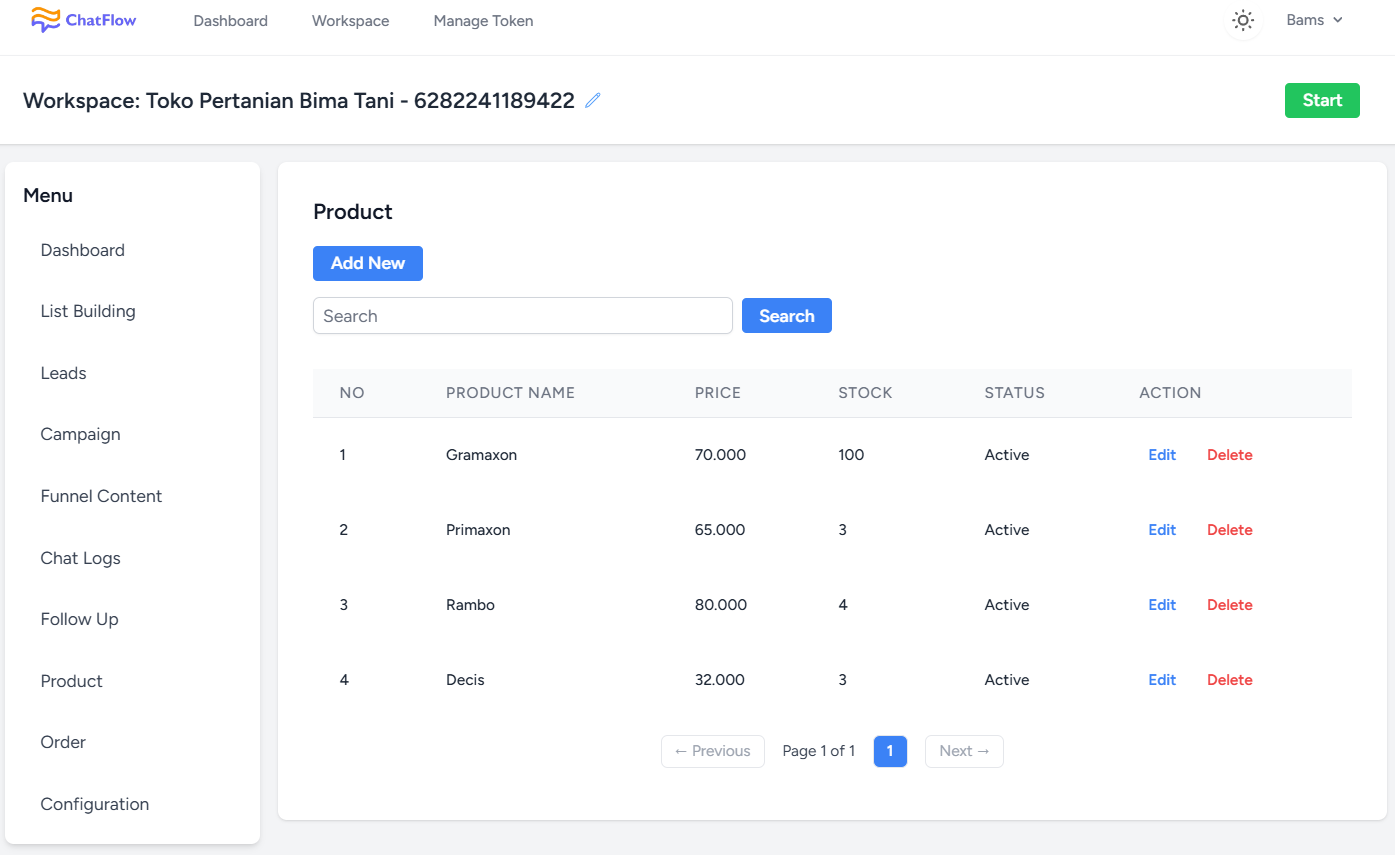Click the pencil icon to rename the workspace

coord(593,100)
